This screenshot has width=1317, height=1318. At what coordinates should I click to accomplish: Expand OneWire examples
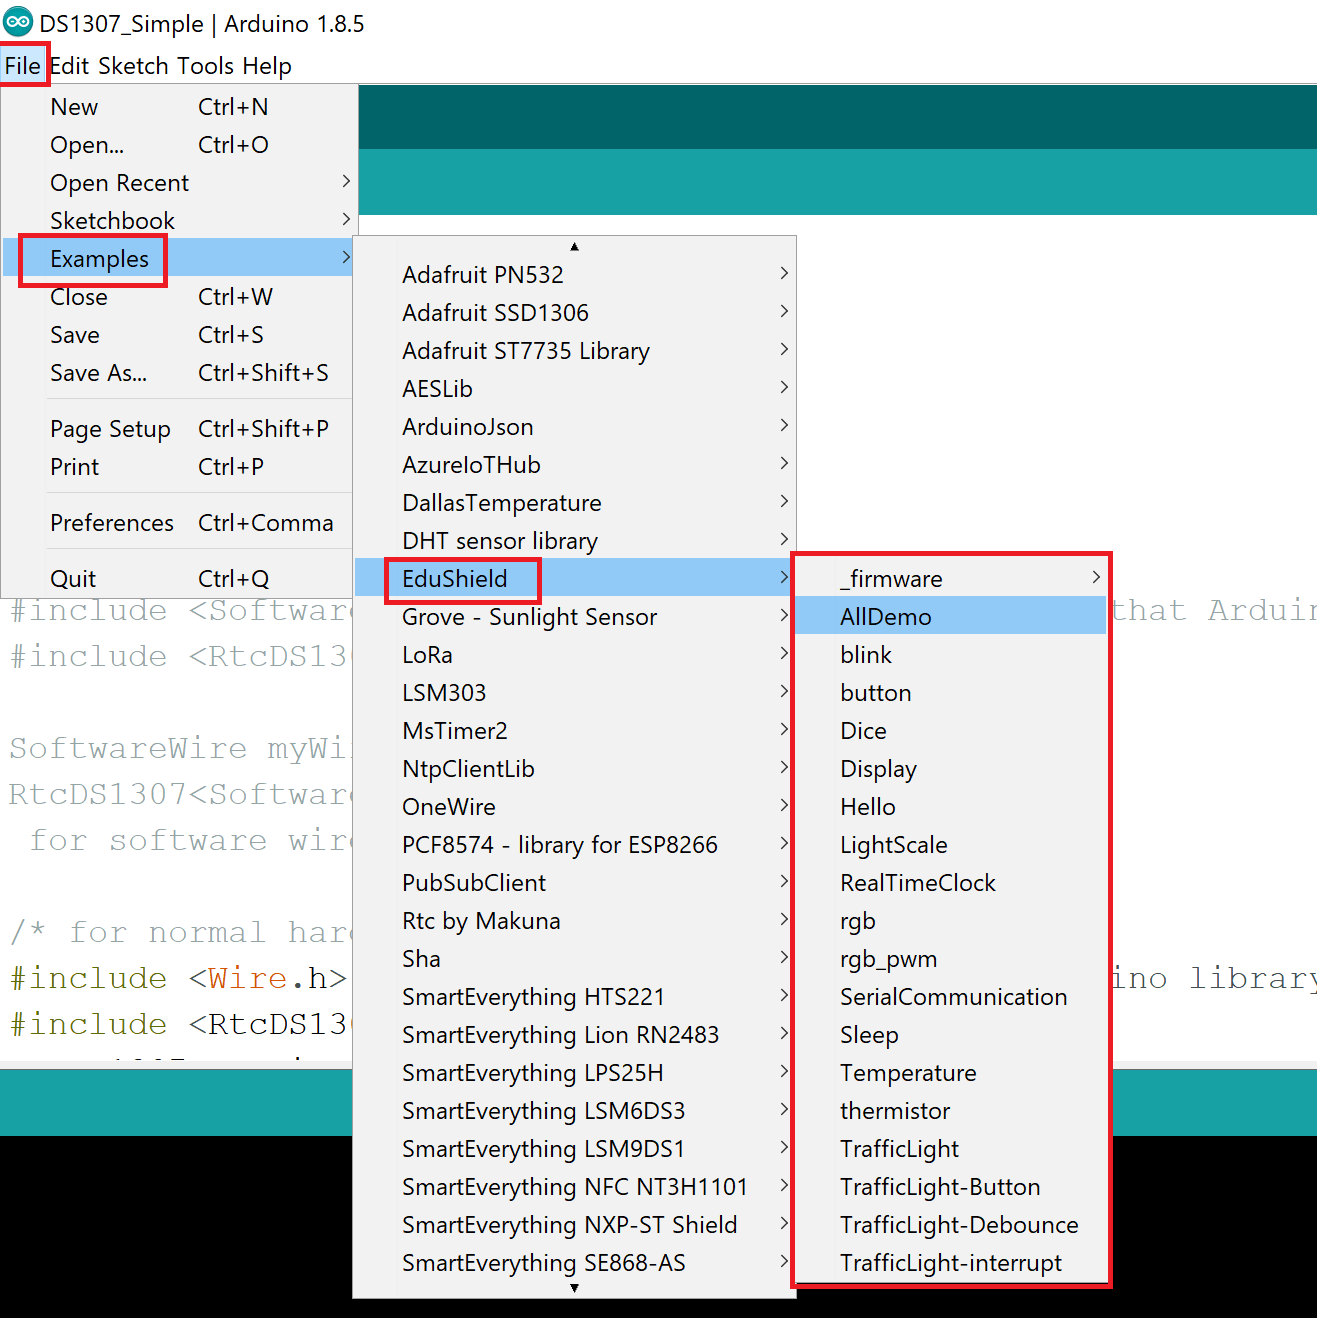pyautogui.click(x=575, y=807)
